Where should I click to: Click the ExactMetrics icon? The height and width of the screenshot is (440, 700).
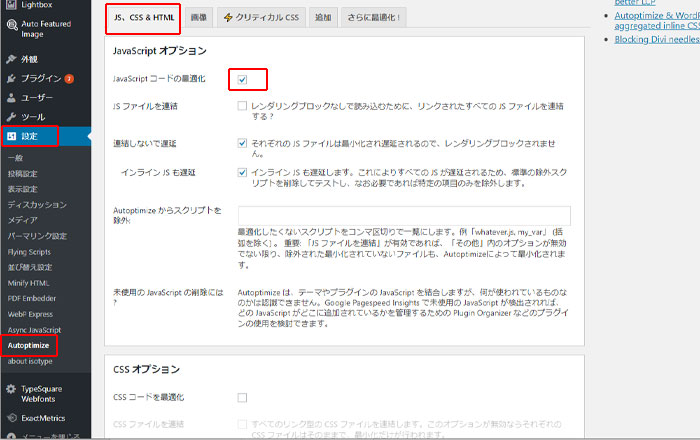pyautogui.click(x=12, y=418)
